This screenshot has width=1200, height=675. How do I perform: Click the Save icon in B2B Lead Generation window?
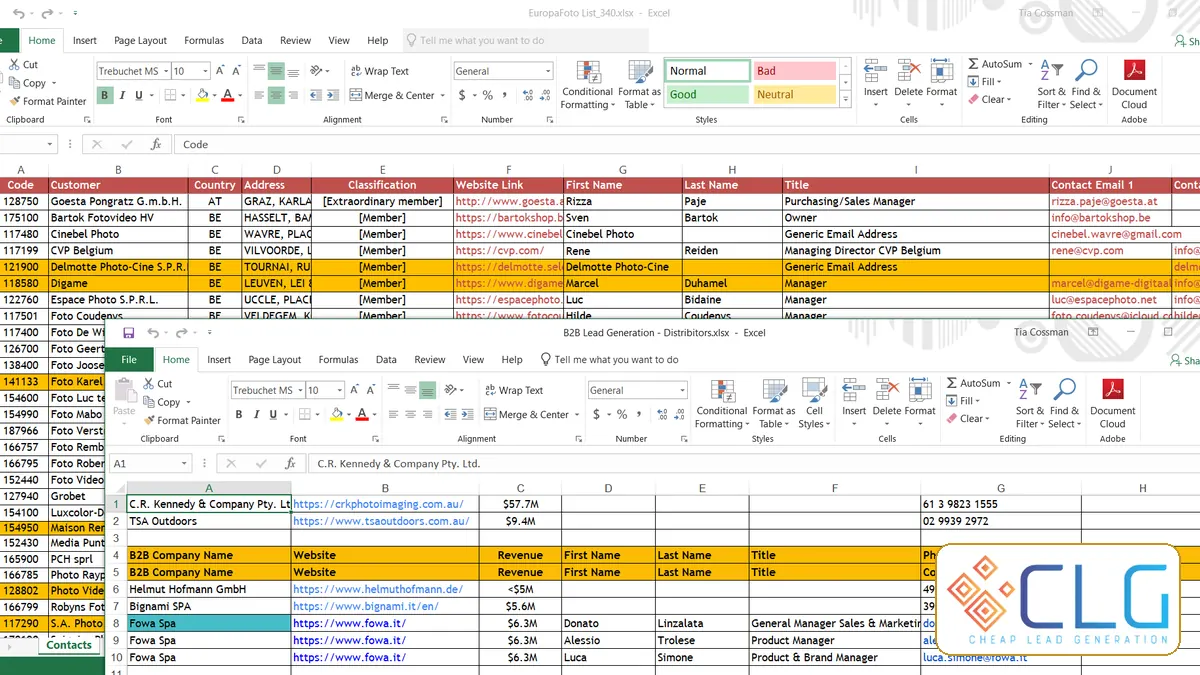[x=128, y=332]
